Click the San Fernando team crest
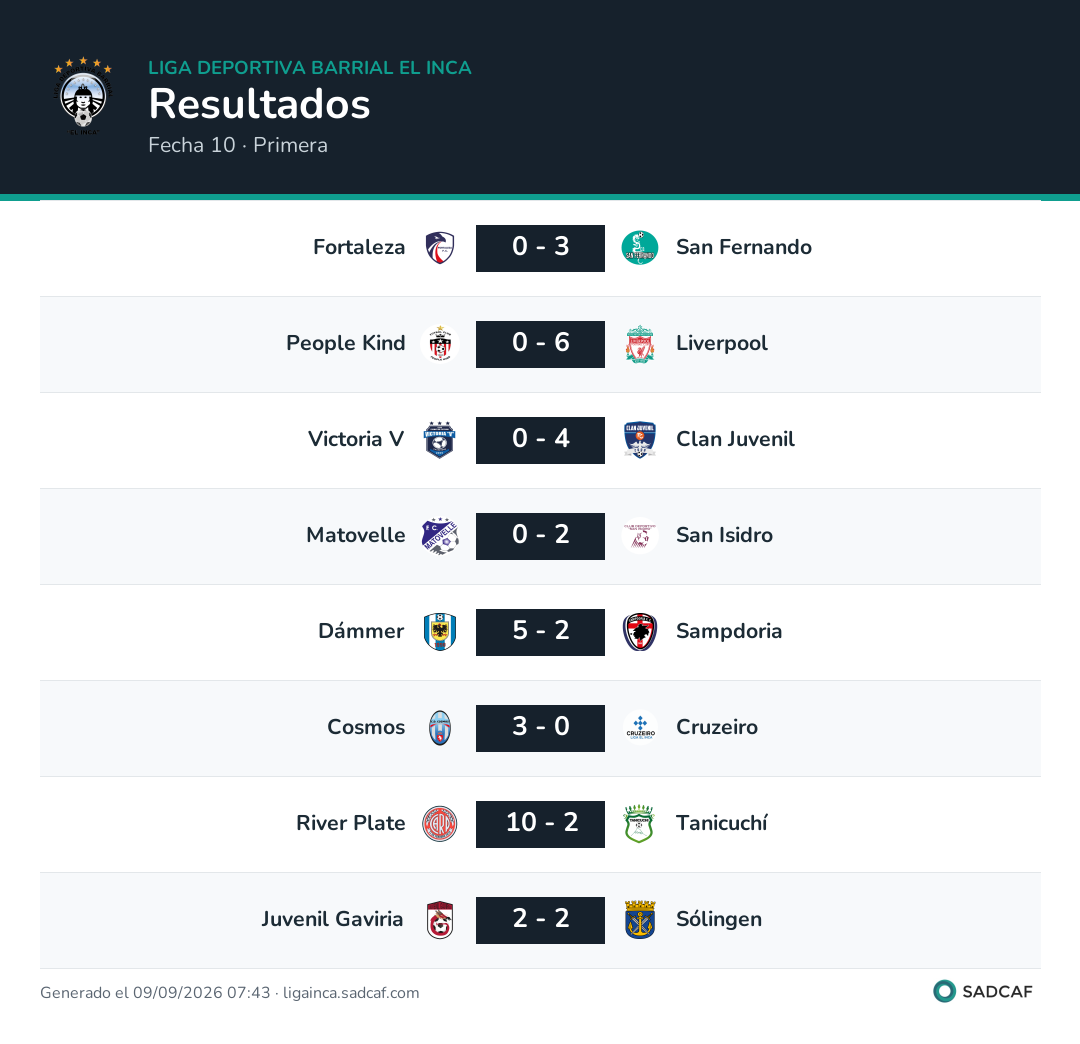 (640, 248)
